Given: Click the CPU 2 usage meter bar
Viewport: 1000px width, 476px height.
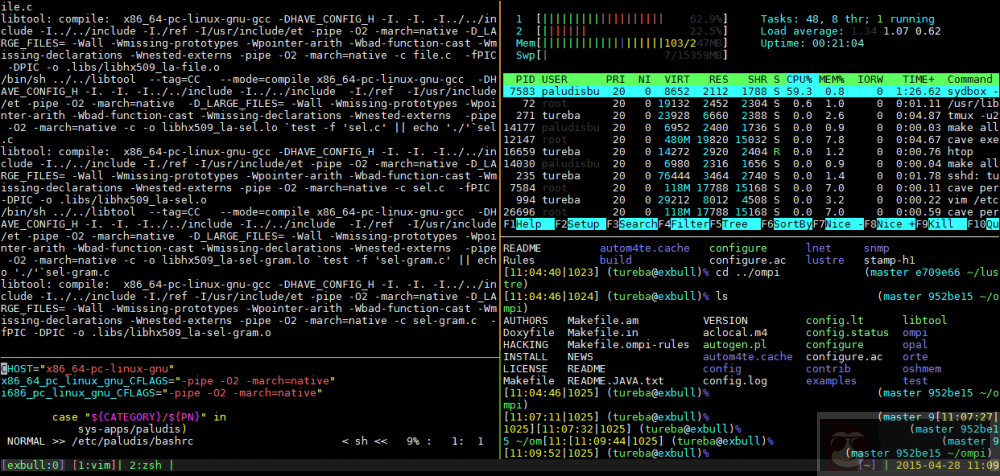Looking at the screenshot, I should 633,31.
